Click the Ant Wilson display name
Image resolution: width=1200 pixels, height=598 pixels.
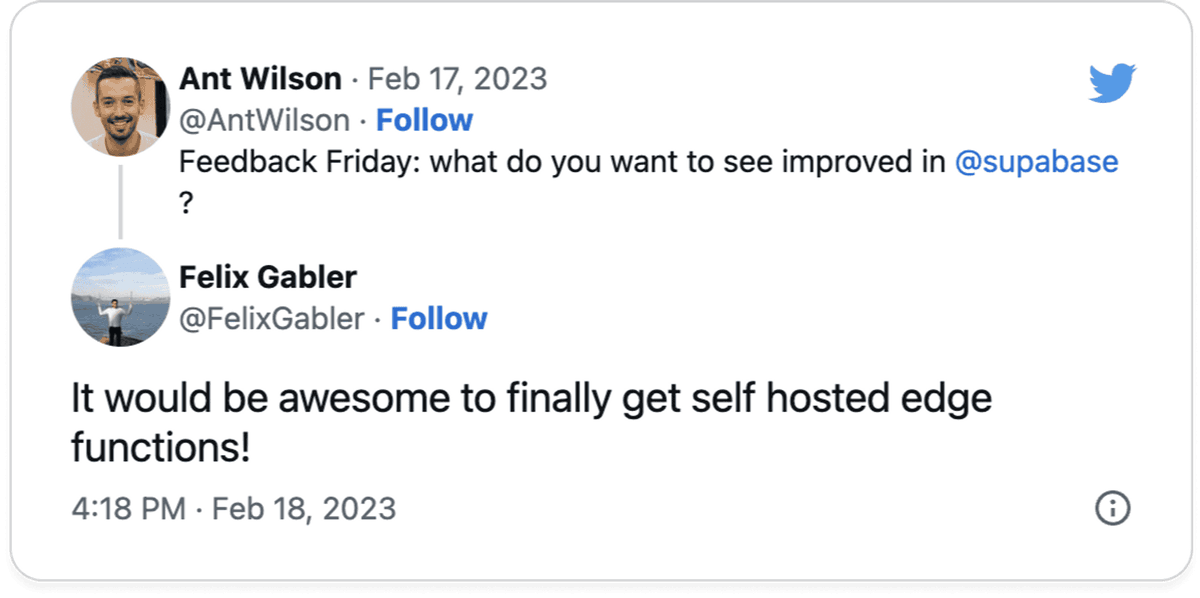tap(260, 78)
